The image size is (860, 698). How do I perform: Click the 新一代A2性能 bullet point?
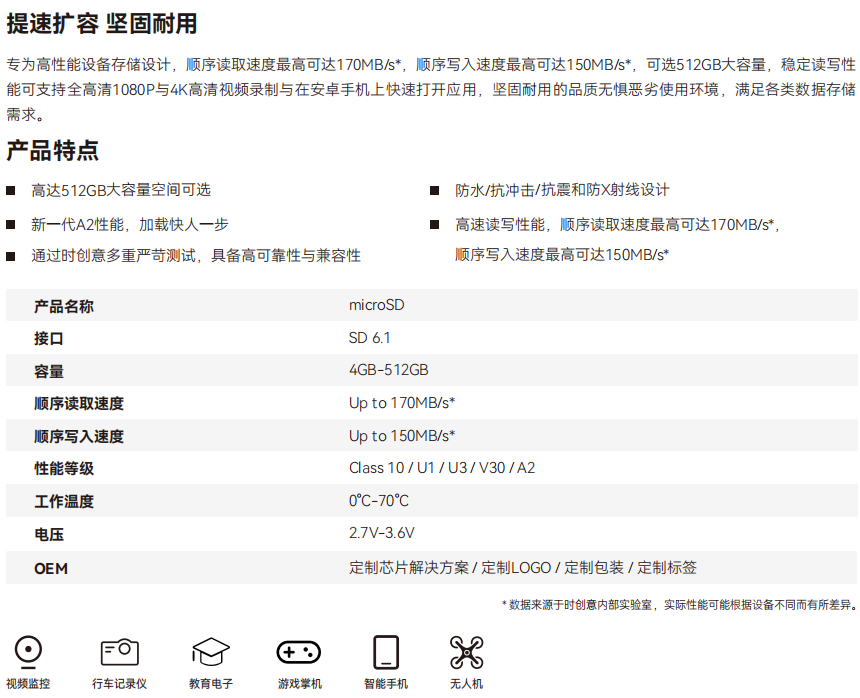pyautogui.click(x=130, y=225)
